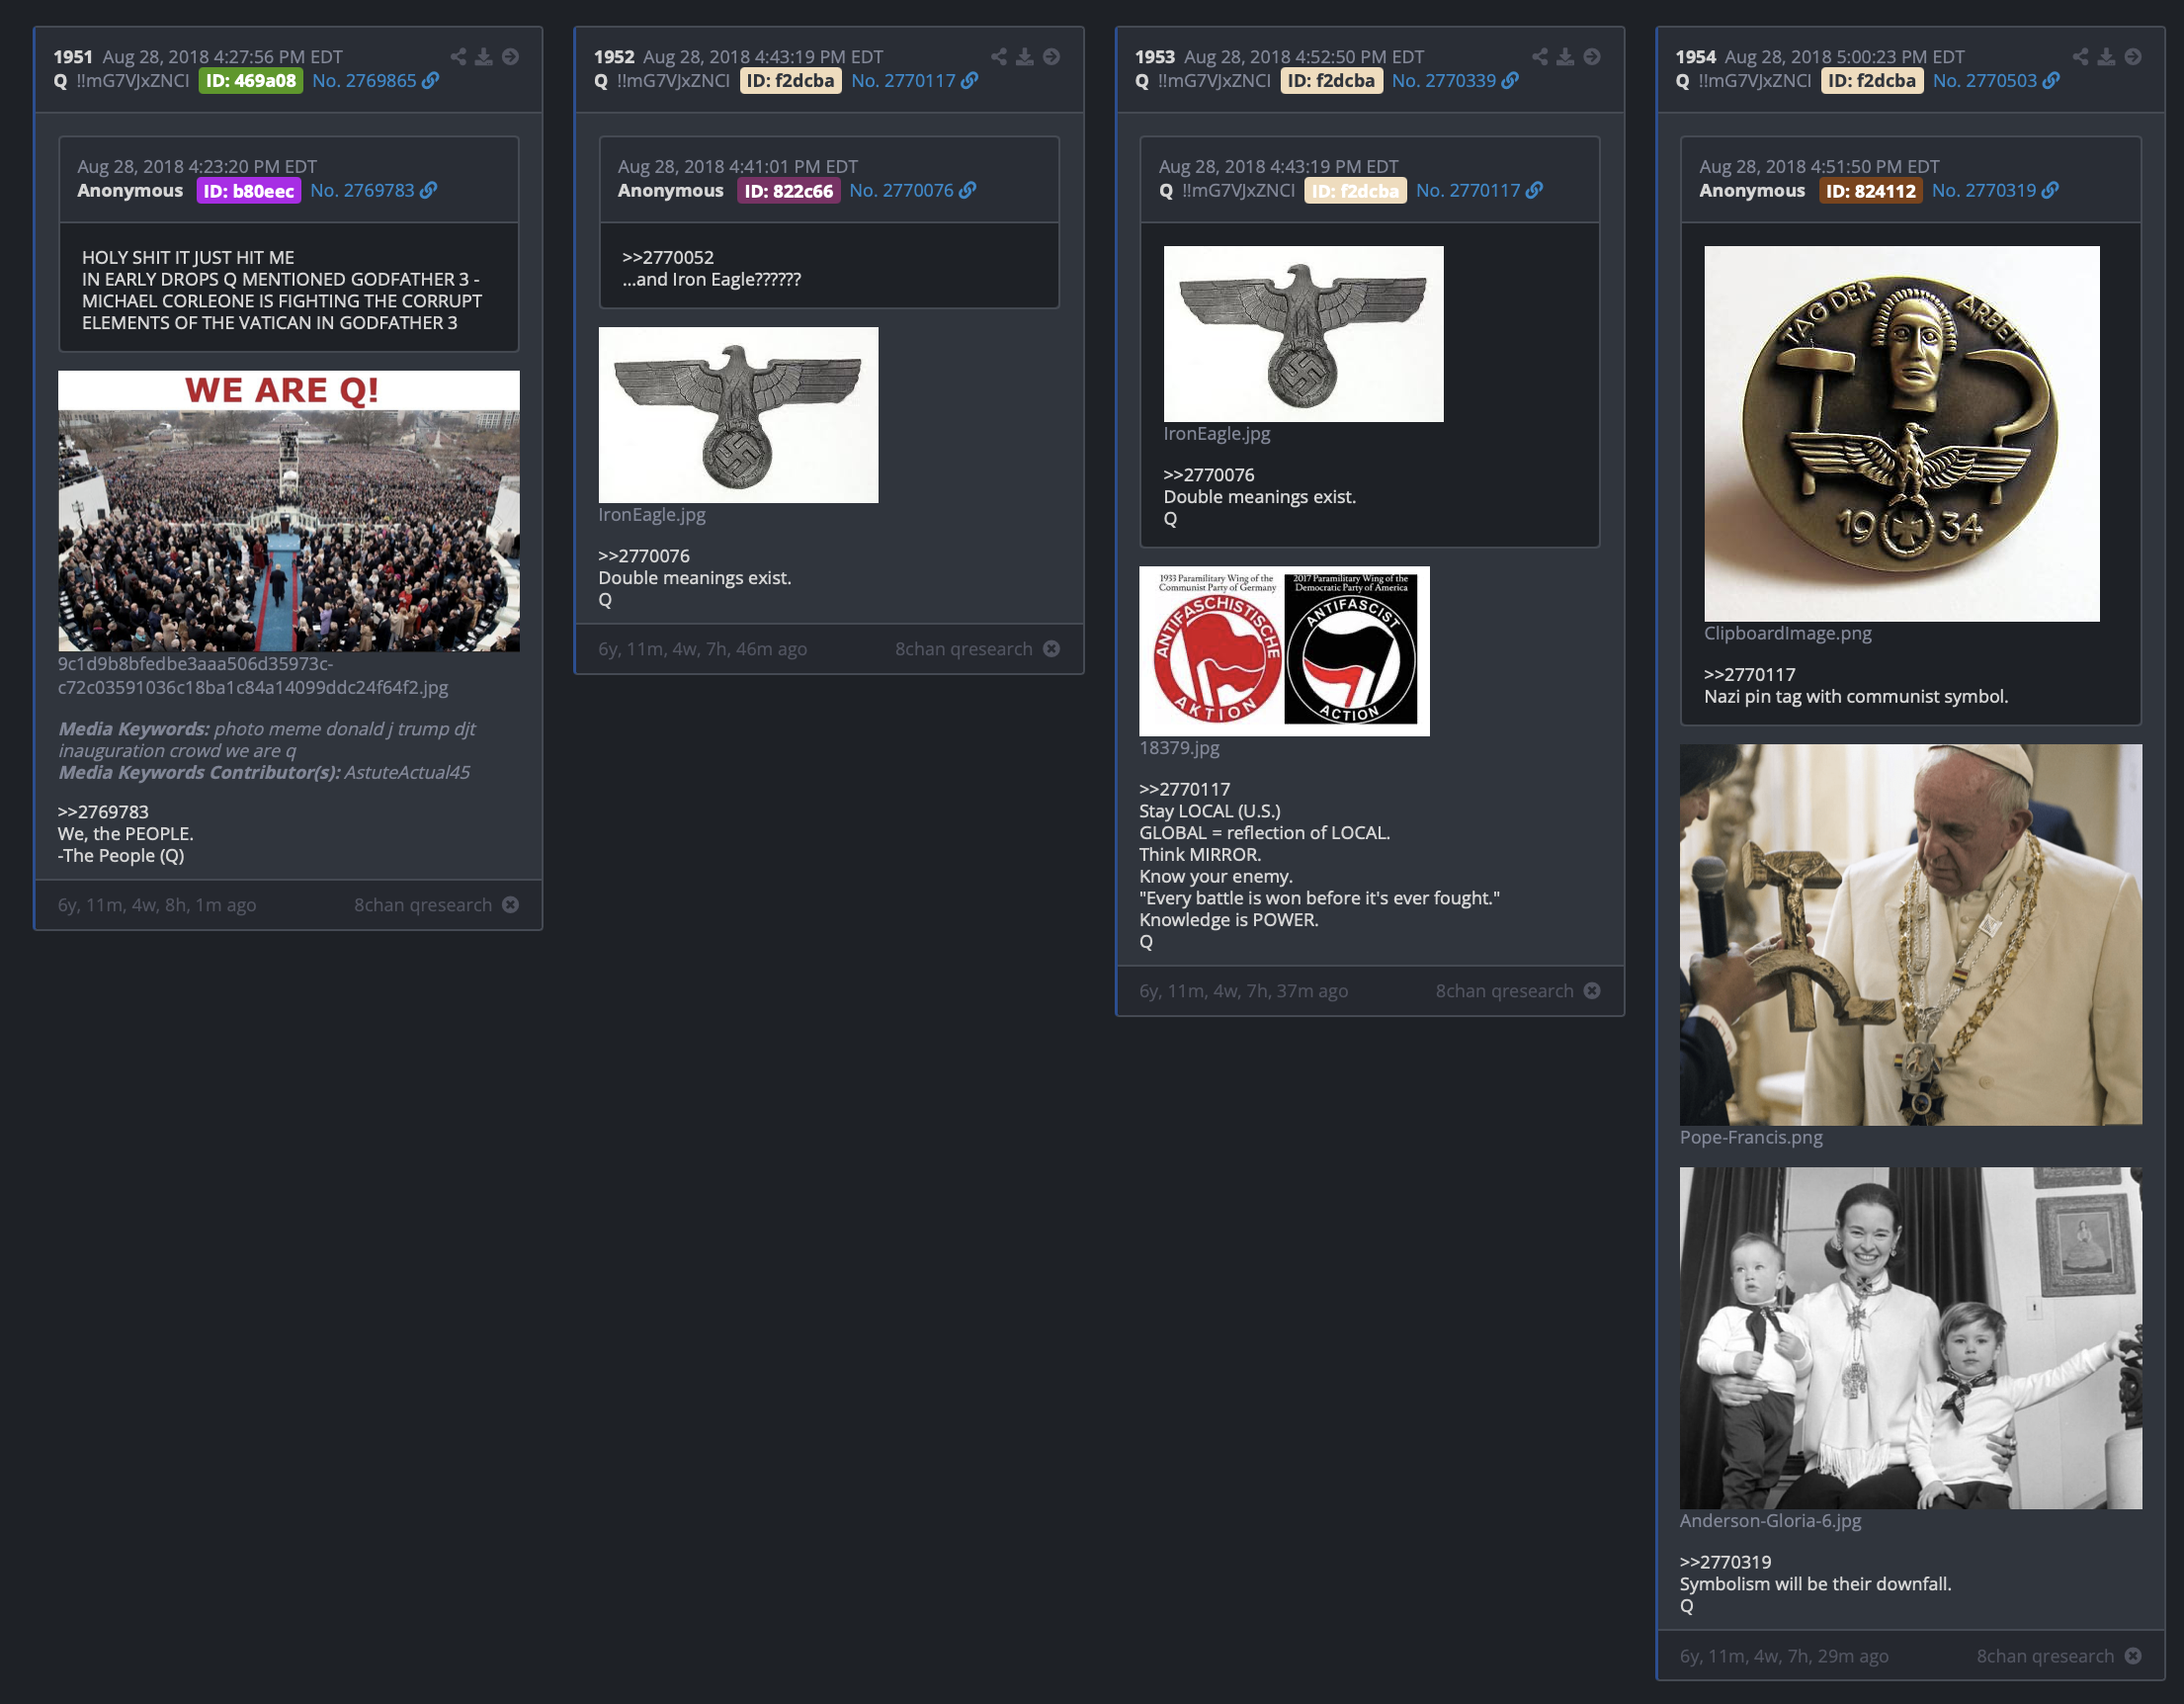Image resolution: width=2184 pixels, height=1704 pixels.
Task: Click the AstuteActual45 contributor name
Action: point(407,773)
